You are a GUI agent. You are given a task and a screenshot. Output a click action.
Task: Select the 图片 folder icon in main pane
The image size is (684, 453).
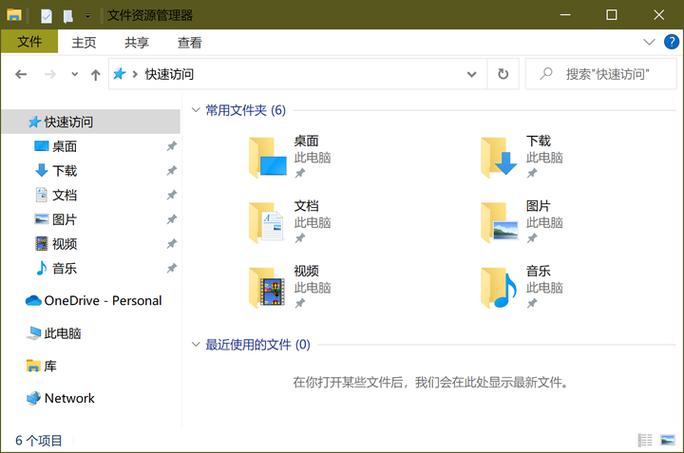[x=500, y=222]
